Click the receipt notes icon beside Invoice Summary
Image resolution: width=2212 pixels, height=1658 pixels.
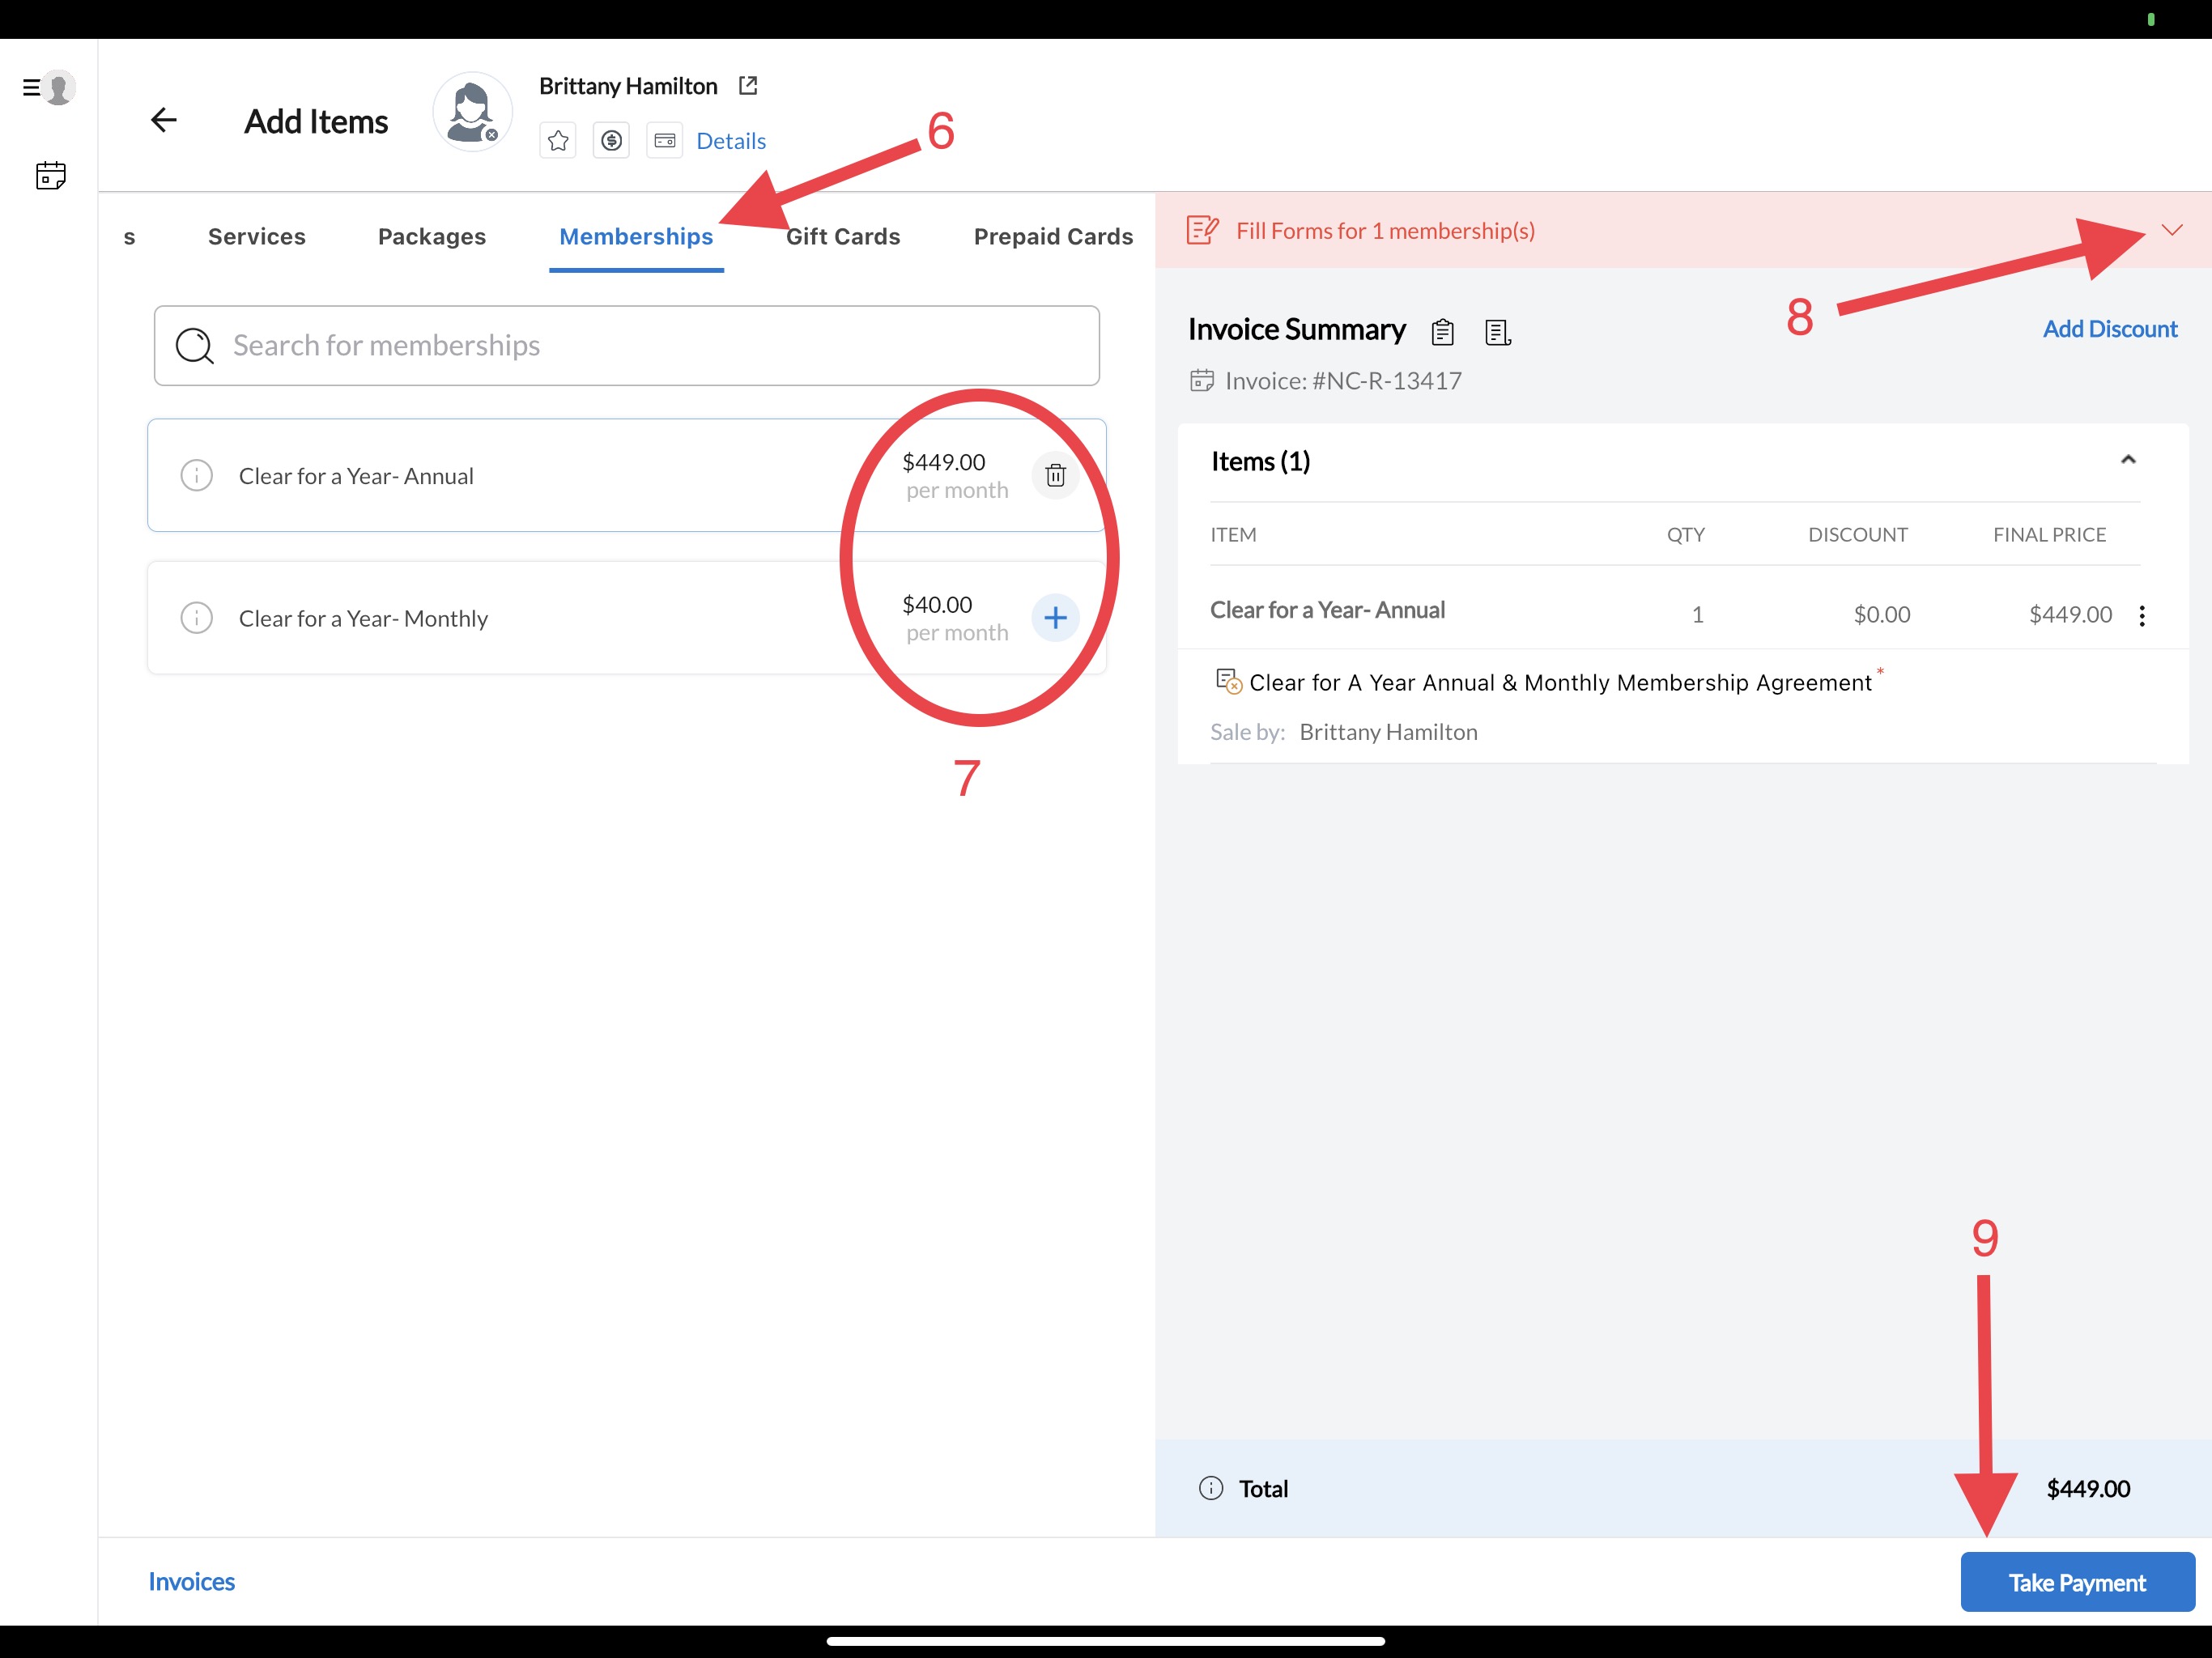[1497, 332]
